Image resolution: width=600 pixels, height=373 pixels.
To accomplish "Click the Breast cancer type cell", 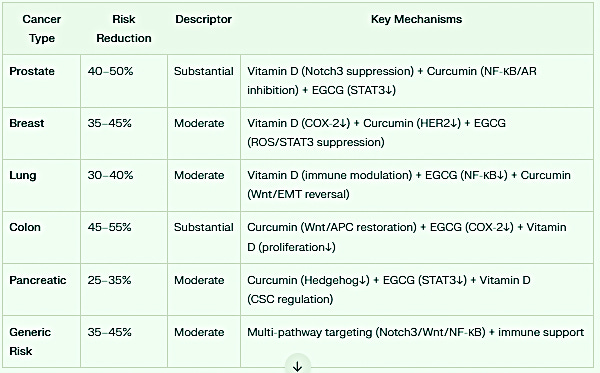I will 27,123.
